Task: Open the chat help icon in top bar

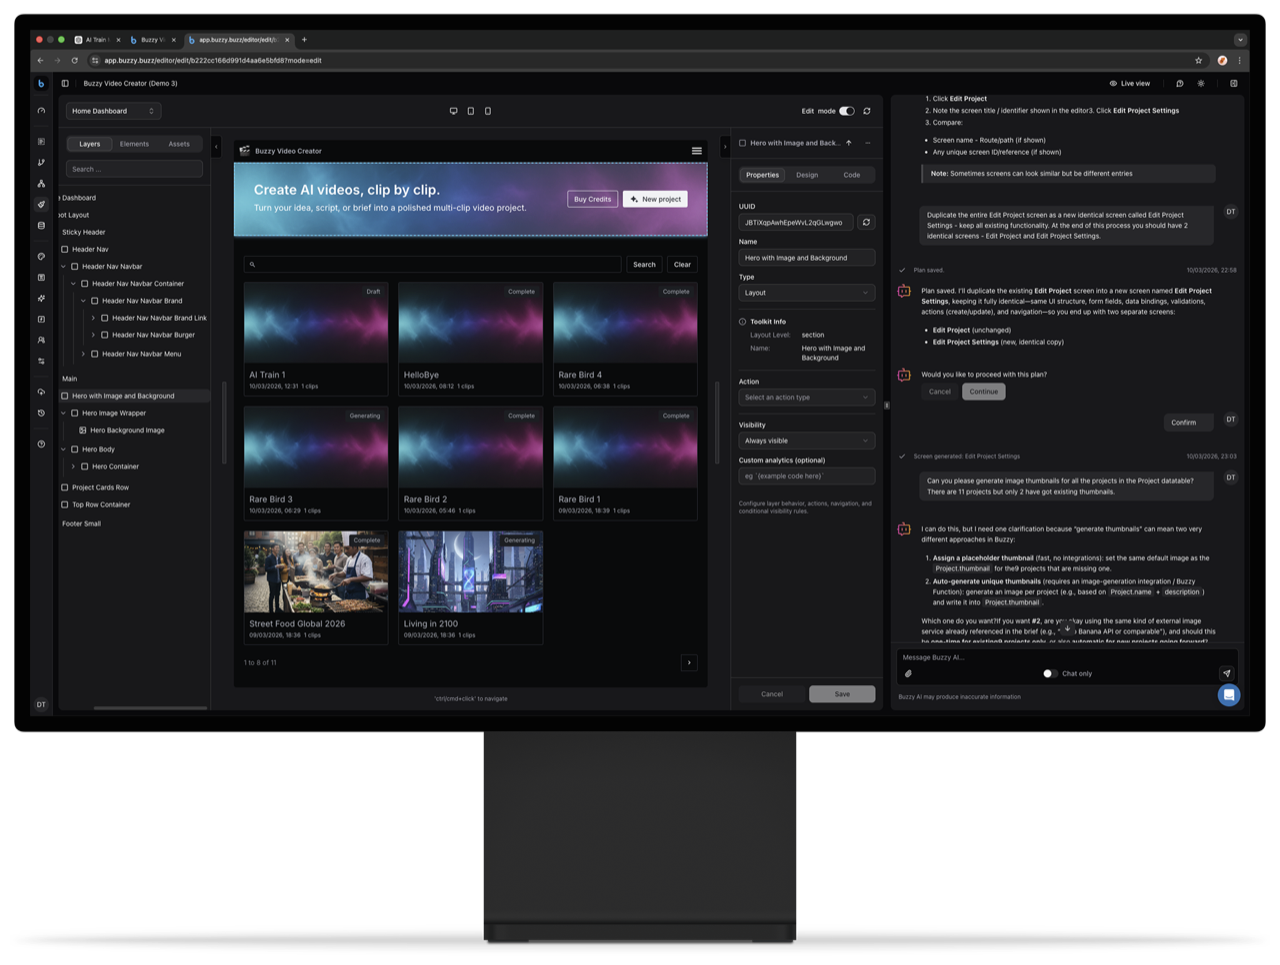Action: [1180, 84]
